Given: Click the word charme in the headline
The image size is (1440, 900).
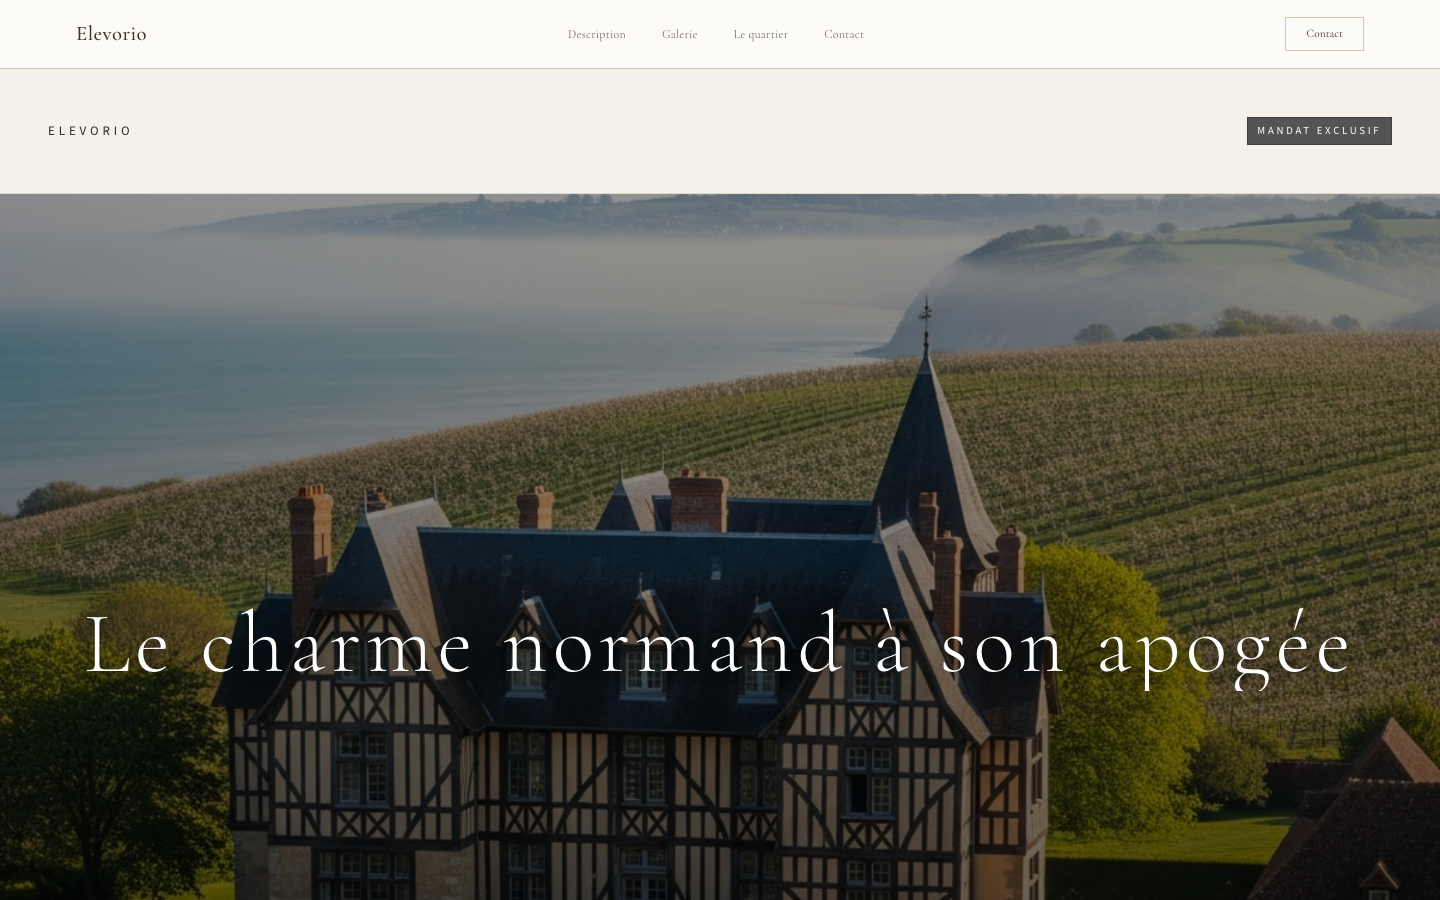Looking at the screenshot, I should point(337,646).
